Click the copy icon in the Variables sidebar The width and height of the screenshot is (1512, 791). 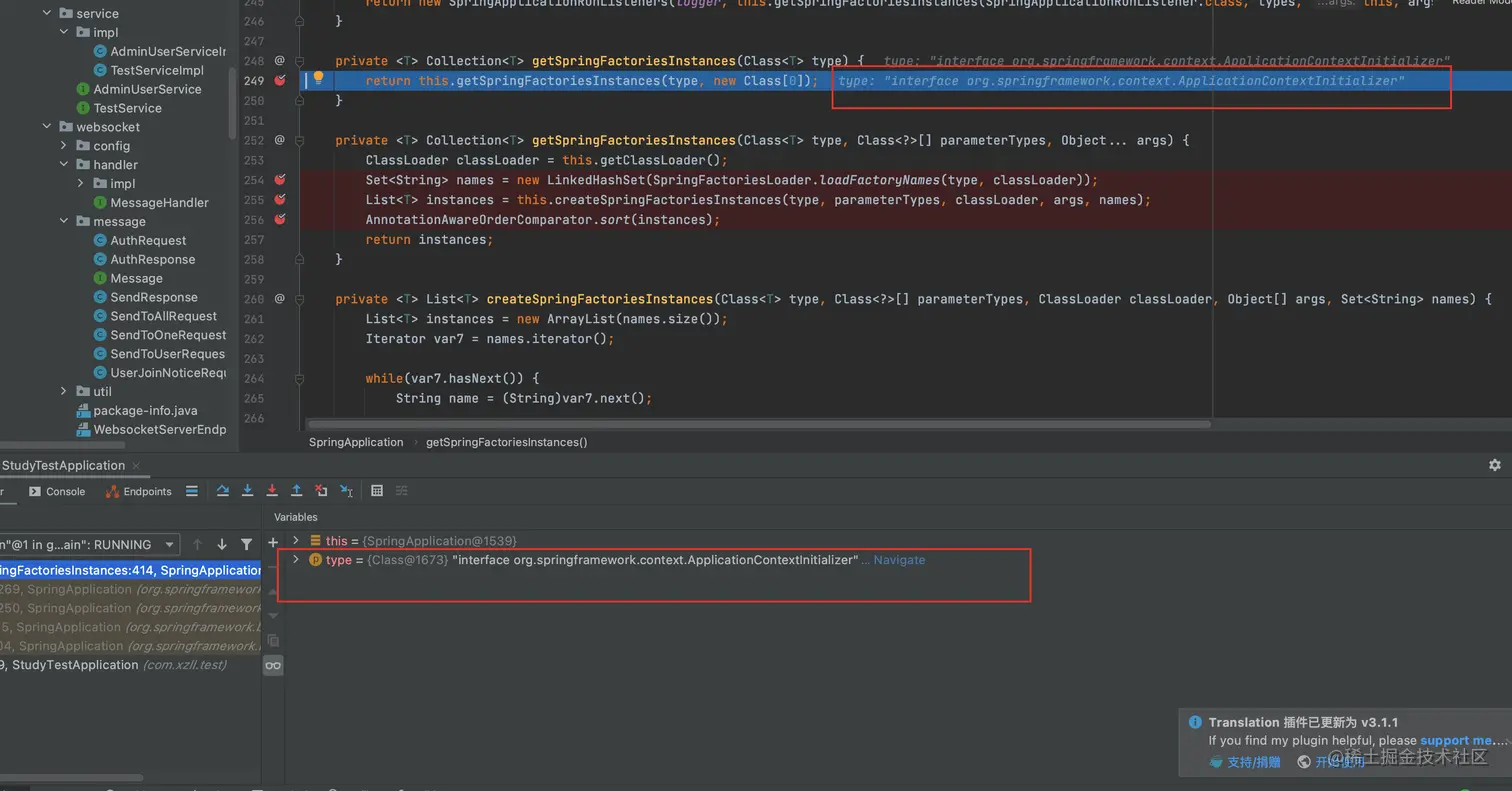click(273, 640)
